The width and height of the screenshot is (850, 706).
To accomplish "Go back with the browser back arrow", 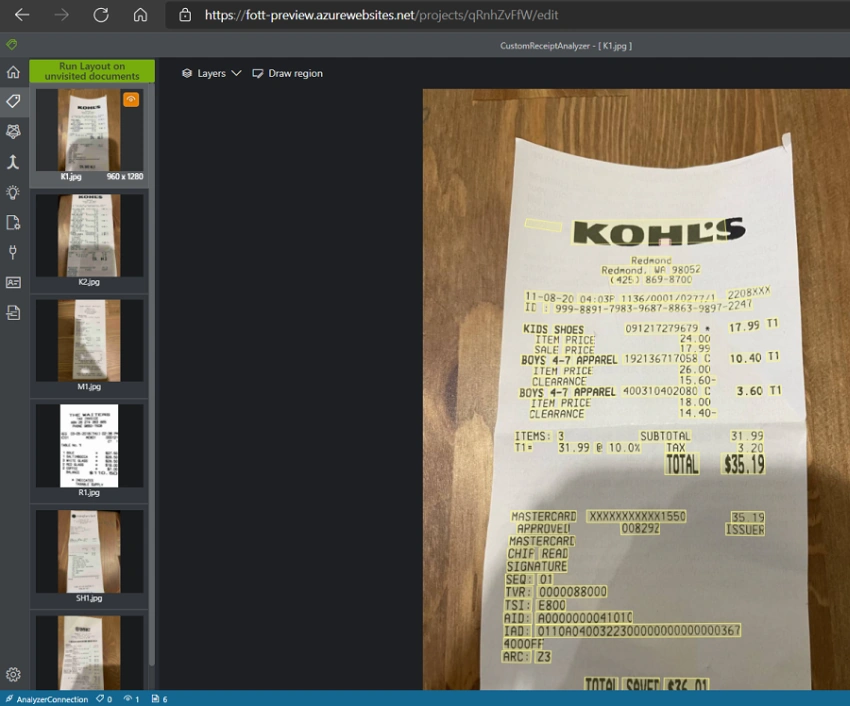I will pyautogui.click(x=22, y=15).
